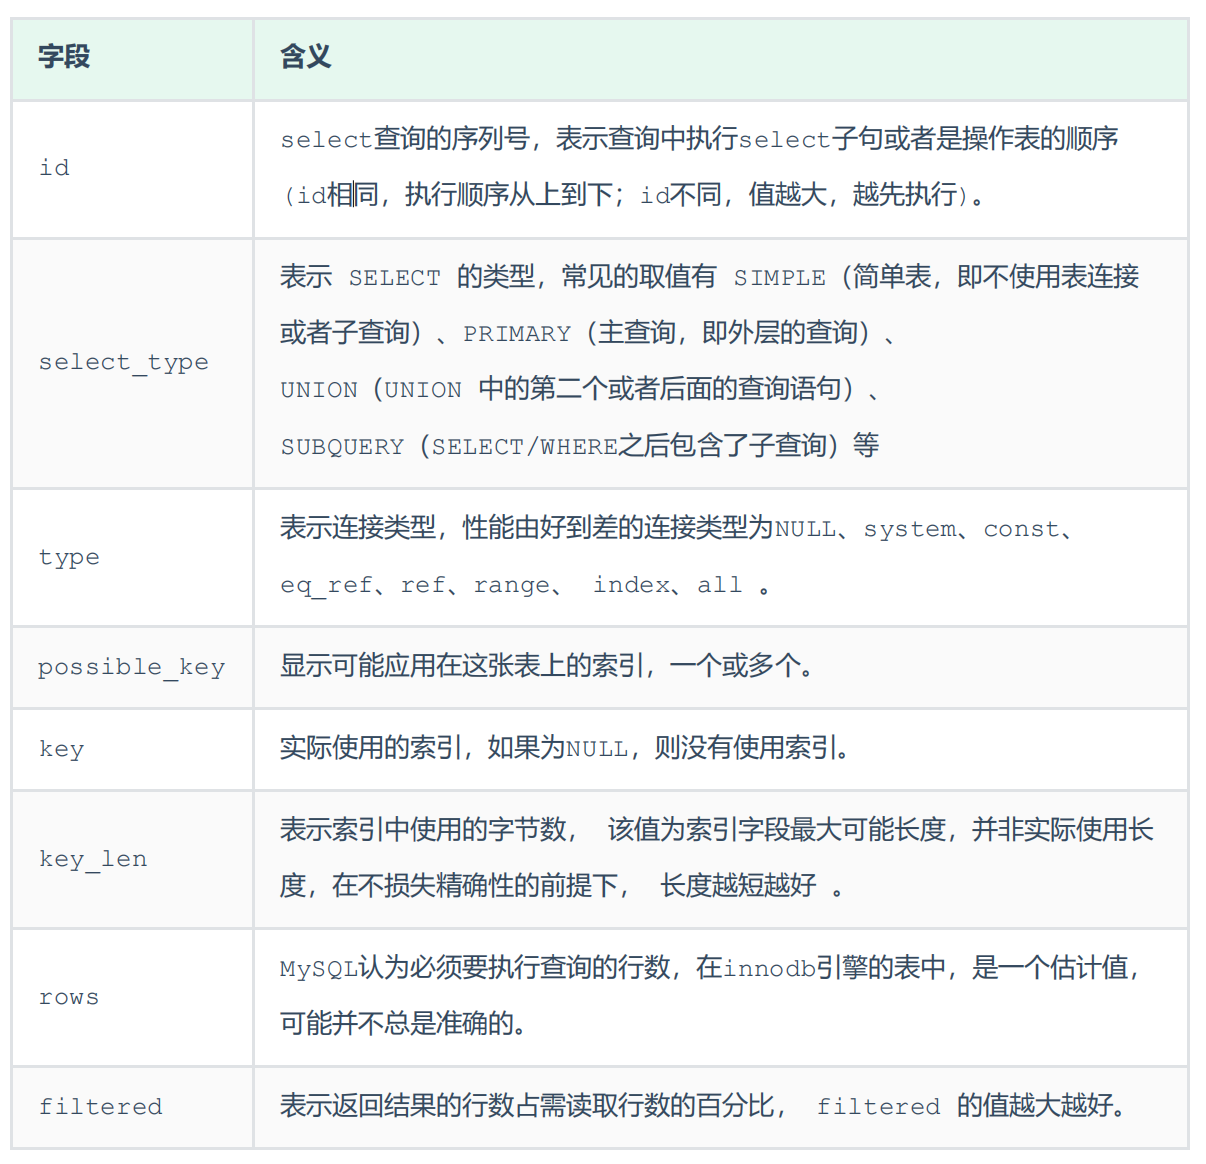The height and width of the screenshot is (1164, 1206).
Task: Click the text '实际使用的索引，如果为NULL'
Action: click(x=454, y=748)
